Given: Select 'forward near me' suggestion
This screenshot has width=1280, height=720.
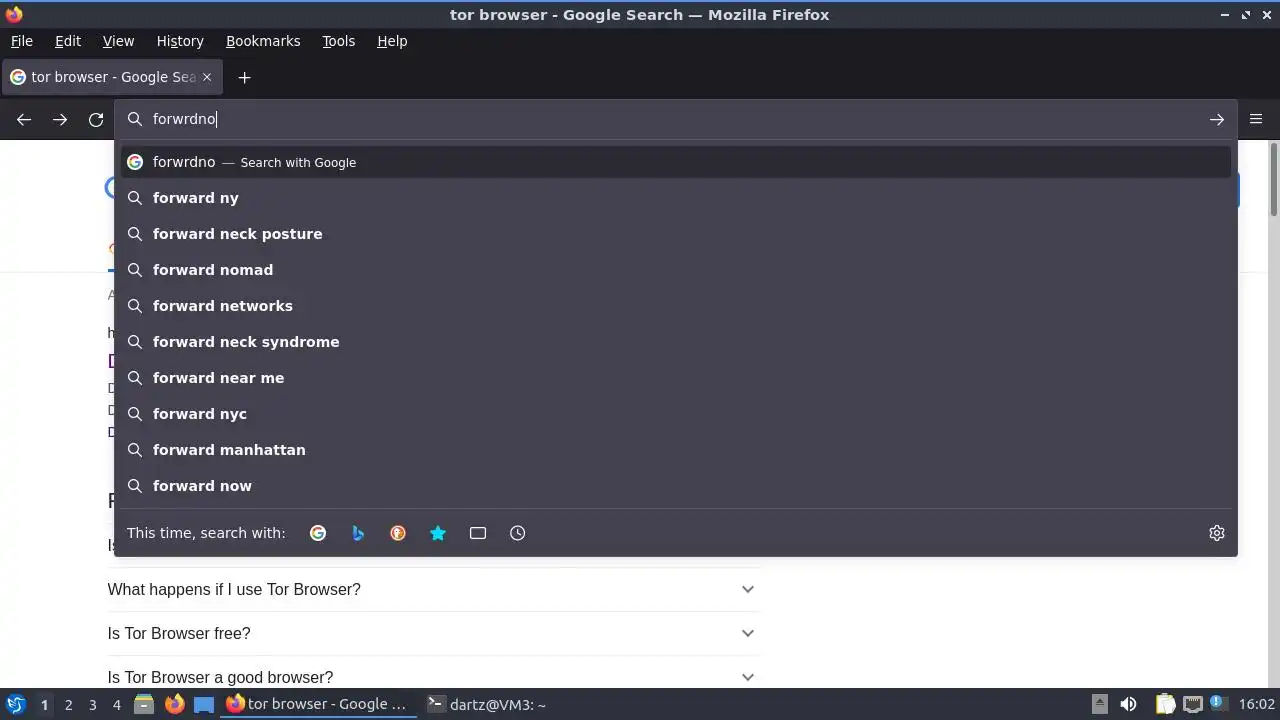Looking at the screenshot, I should coord(676,378).
